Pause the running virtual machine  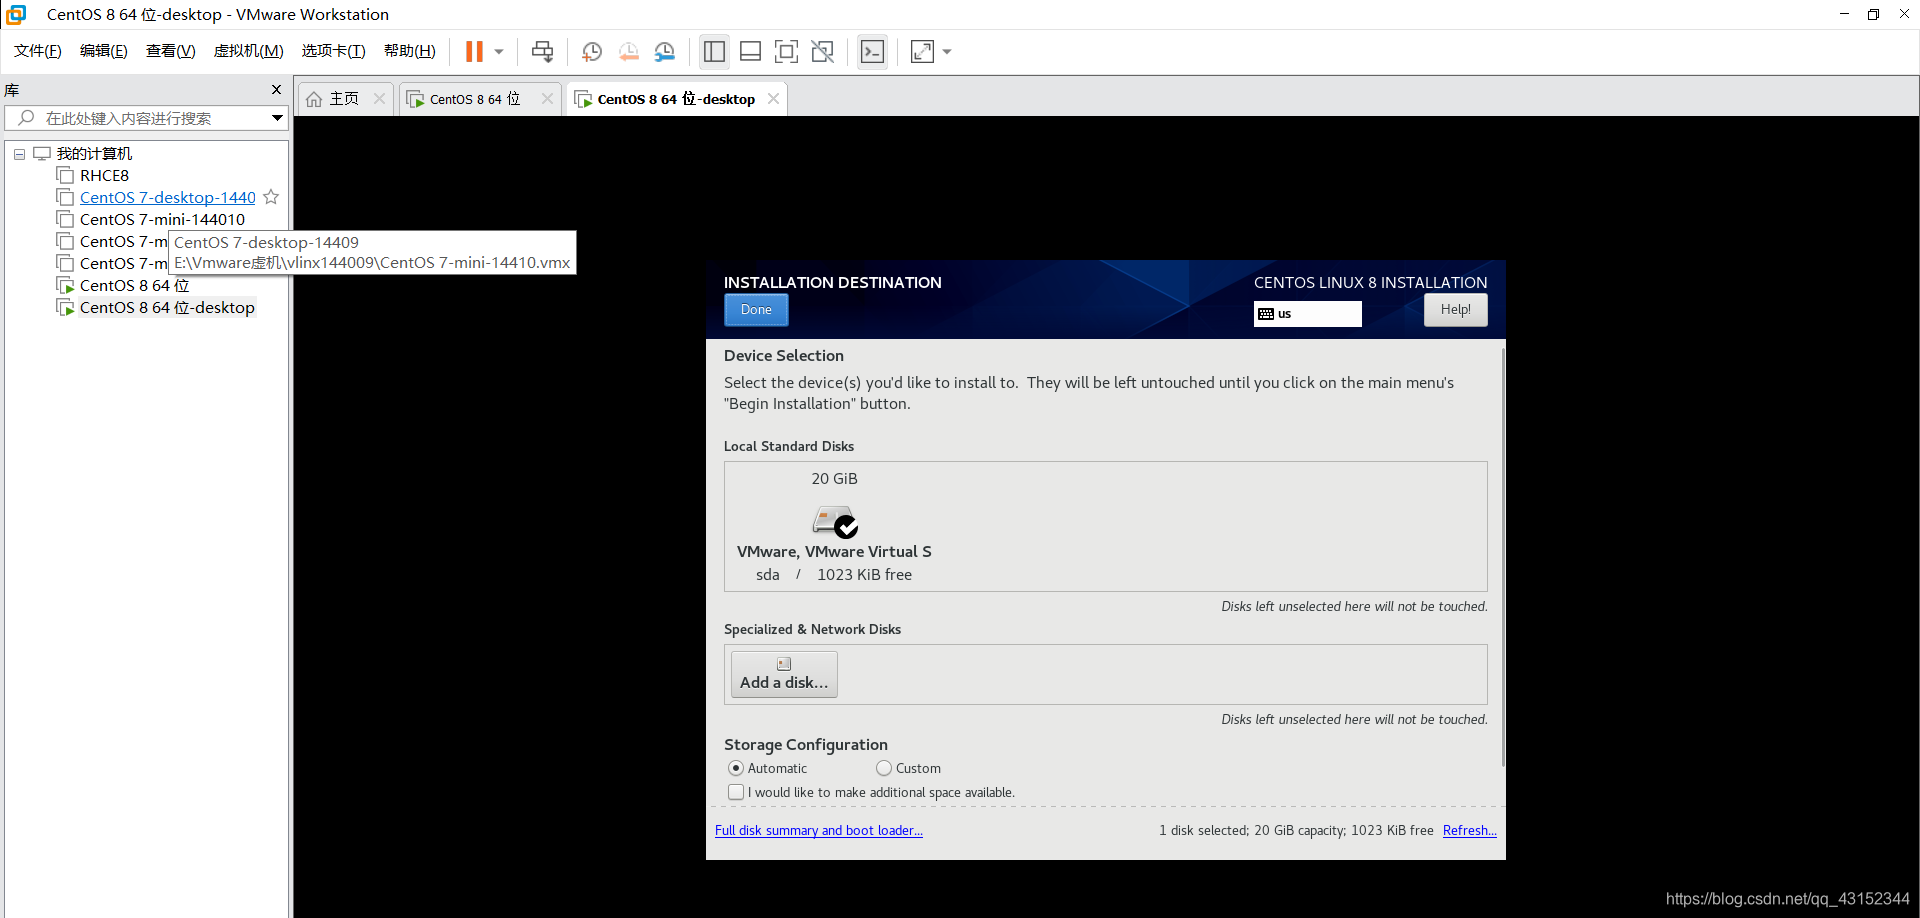[474, 51]
